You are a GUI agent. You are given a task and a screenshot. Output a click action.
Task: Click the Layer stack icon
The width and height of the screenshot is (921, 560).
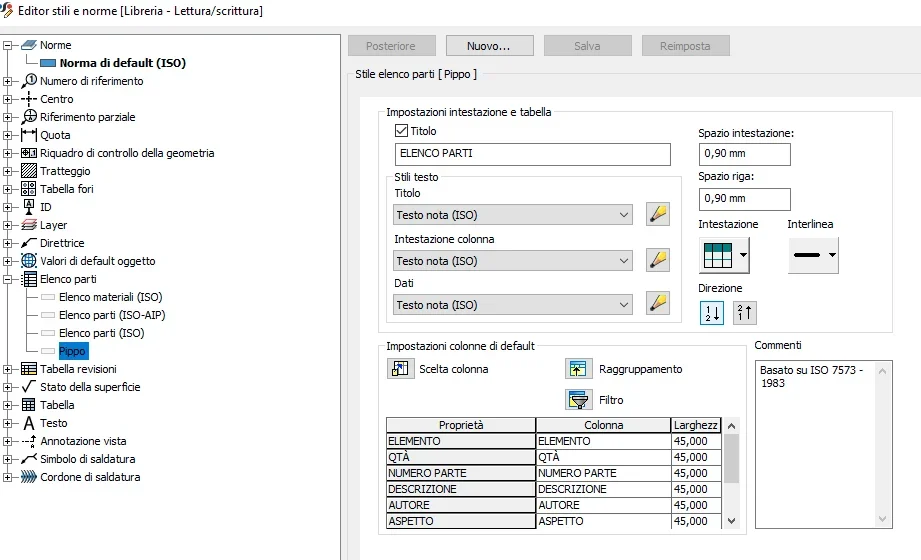tap(29, 225)
